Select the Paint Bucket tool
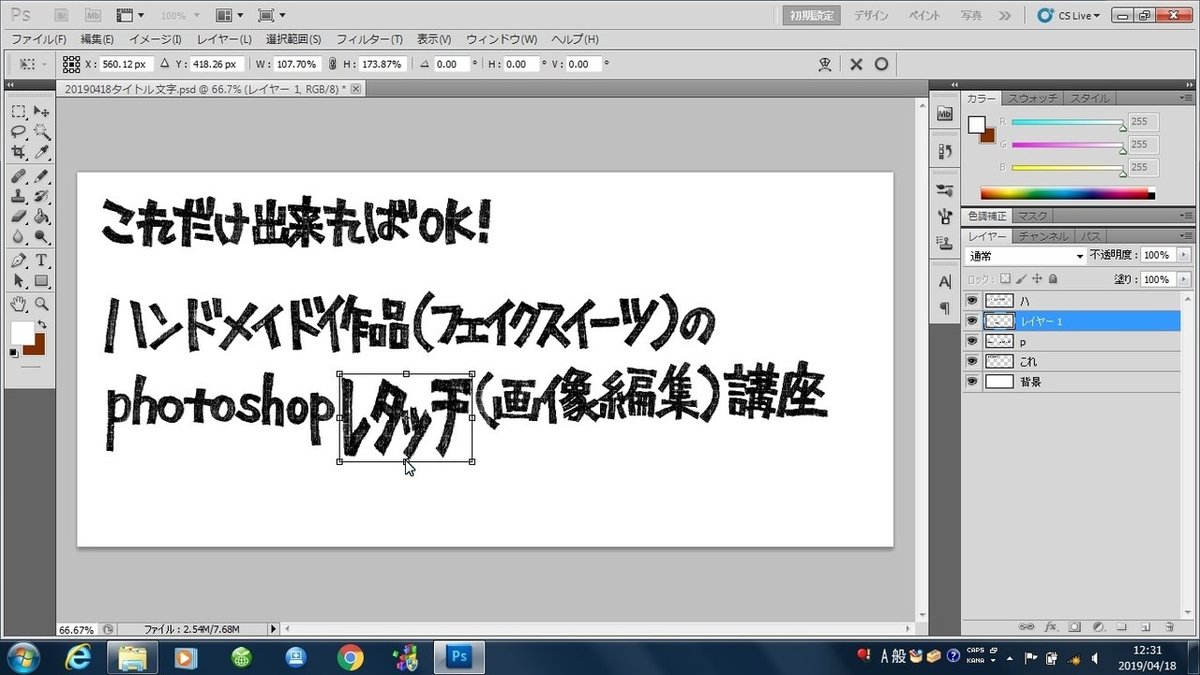 (x=42, y=216)
